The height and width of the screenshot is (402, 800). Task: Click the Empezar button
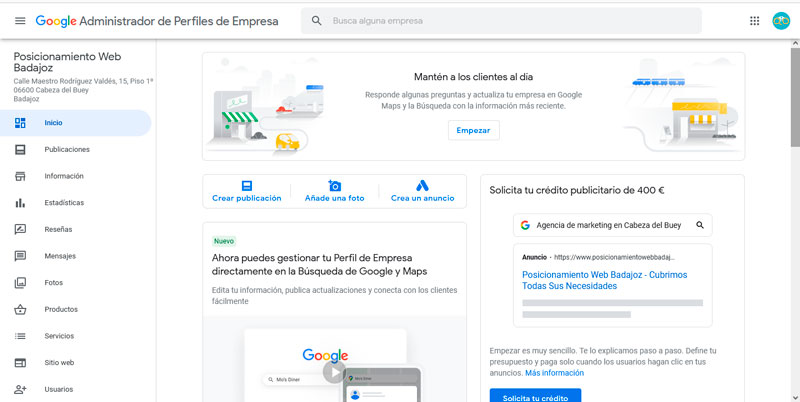pyautogui.click(x=473, y=130)
